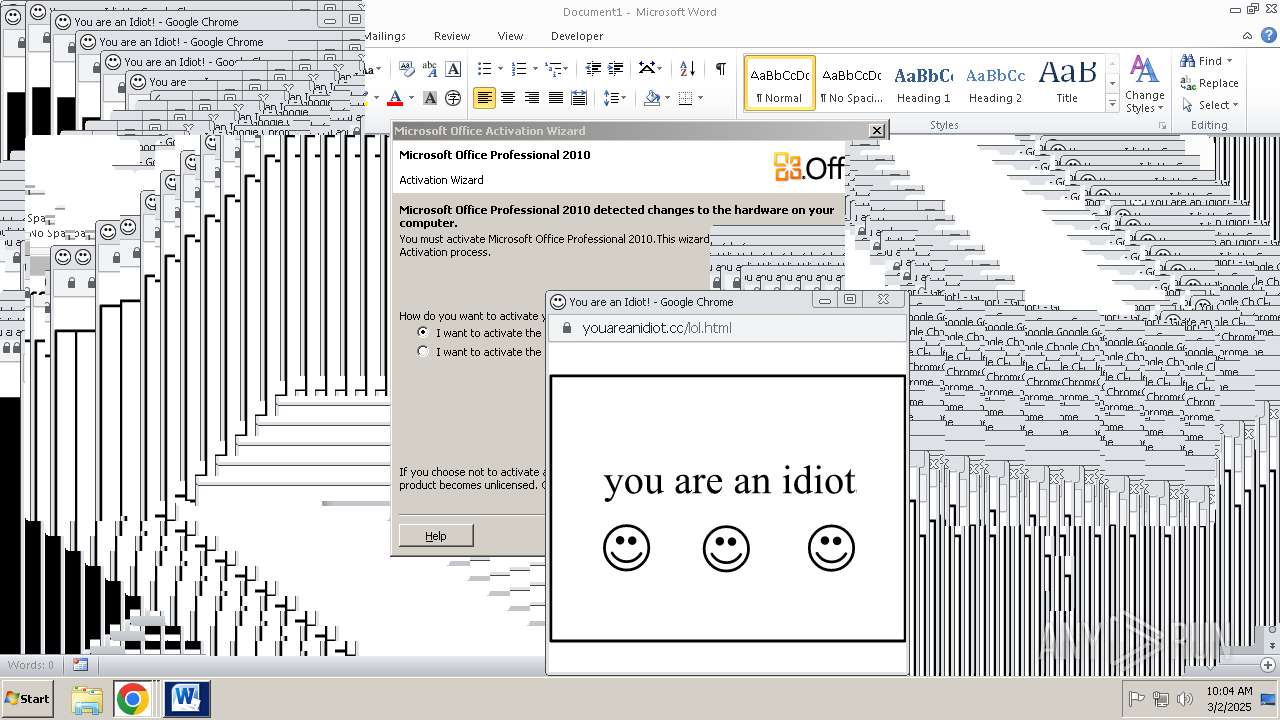The width and height of the screenshot is (1280, 720).
Task: Expand the line spacing dropdown arrow
Action: pos(623,98)
